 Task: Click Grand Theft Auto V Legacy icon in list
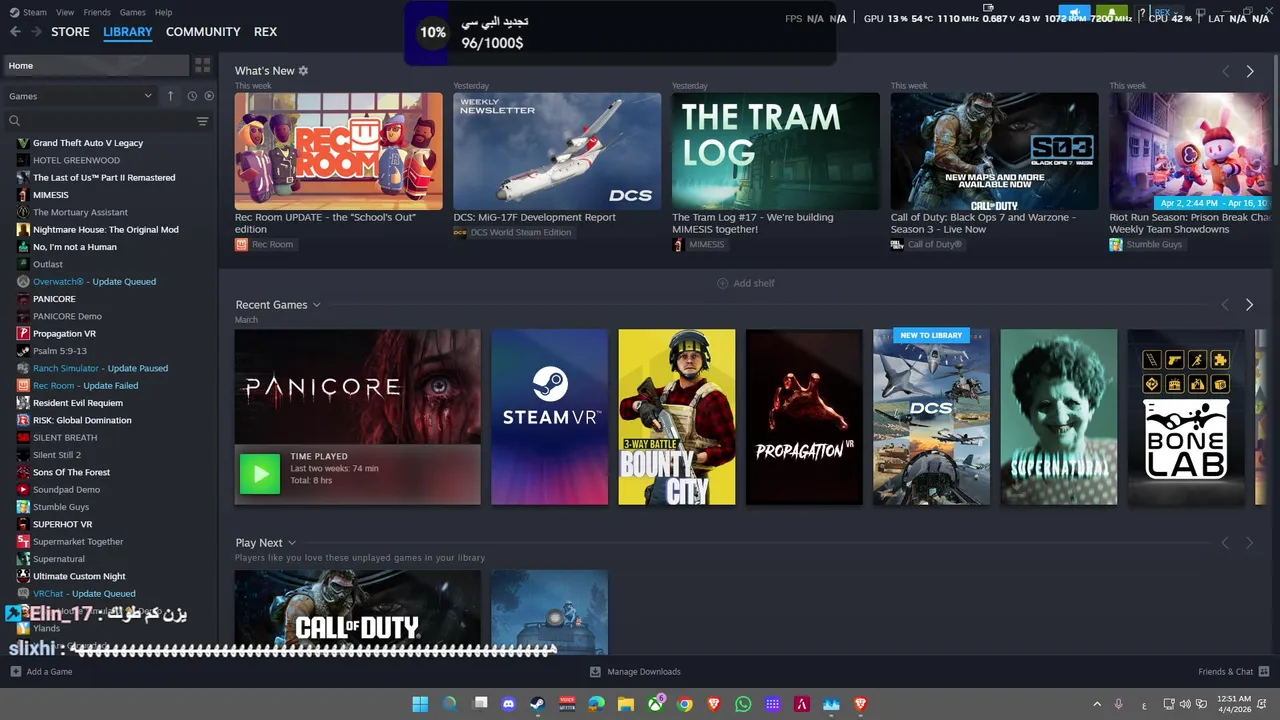click(x=23, y=143)
